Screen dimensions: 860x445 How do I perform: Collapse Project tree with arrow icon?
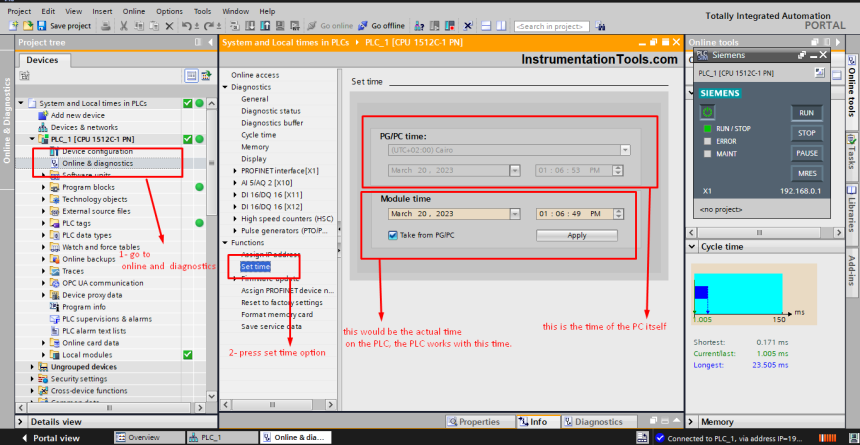[x=210, y=42]
